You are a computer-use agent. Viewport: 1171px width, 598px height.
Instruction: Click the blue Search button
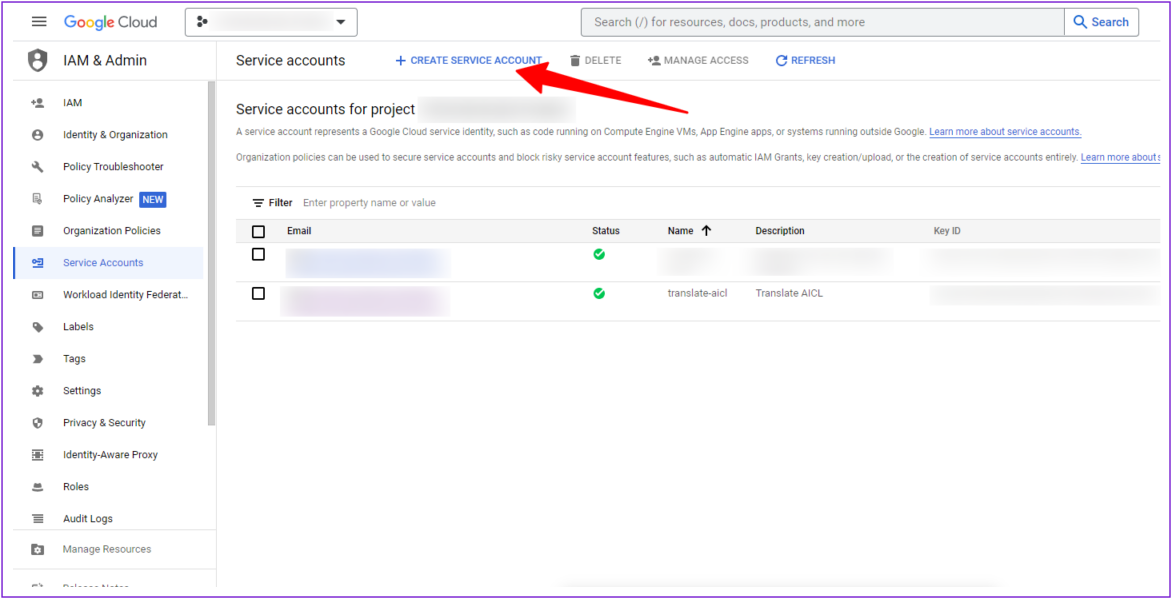click(x=1101, y=22)
